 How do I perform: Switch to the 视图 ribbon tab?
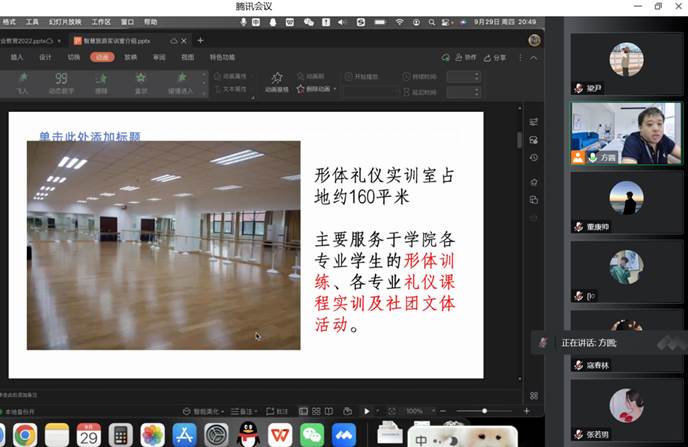click(x=187, y=57)
